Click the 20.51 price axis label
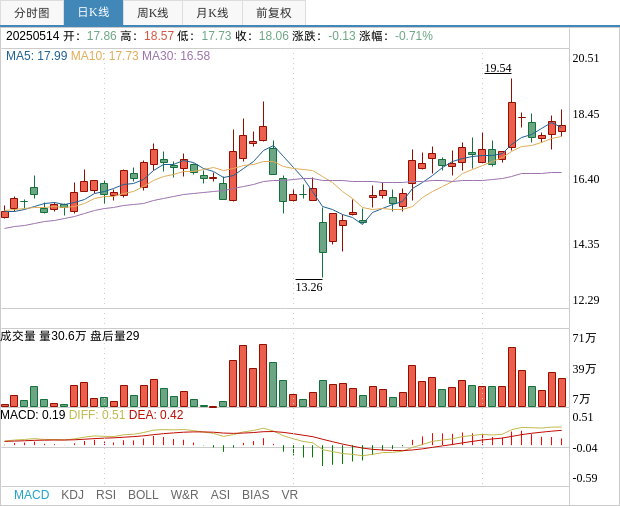Viewport: 620px width, 506px height. [x=586, y=58]
